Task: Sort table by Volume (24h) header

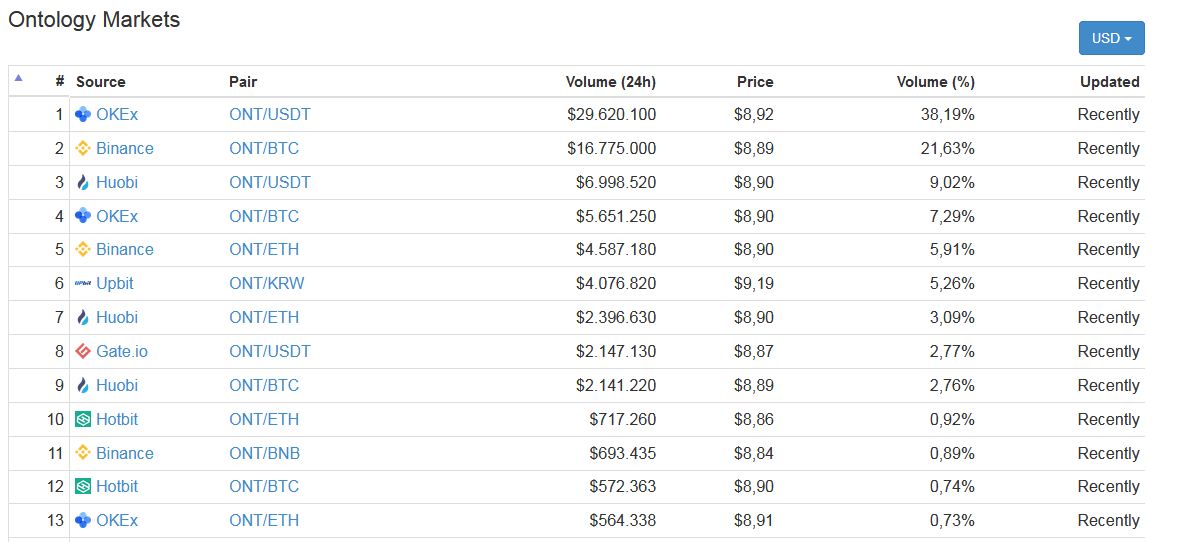Action: 610,82
